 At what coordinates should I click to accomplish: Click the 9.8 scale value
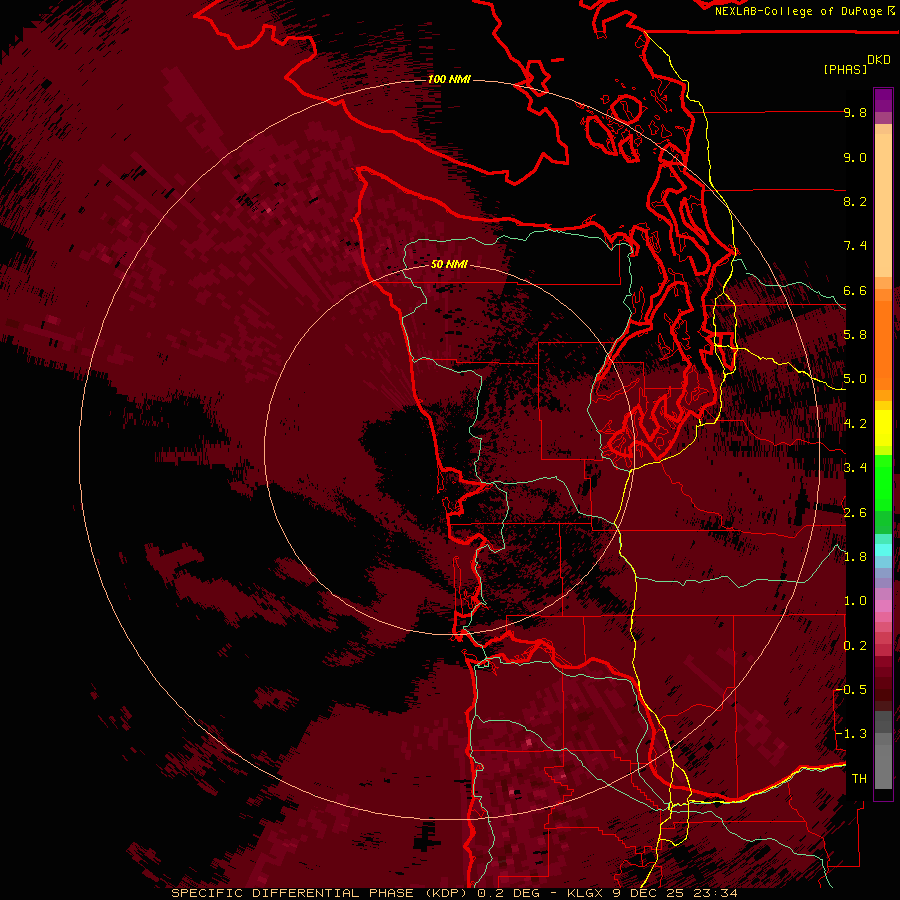(855, 112)
